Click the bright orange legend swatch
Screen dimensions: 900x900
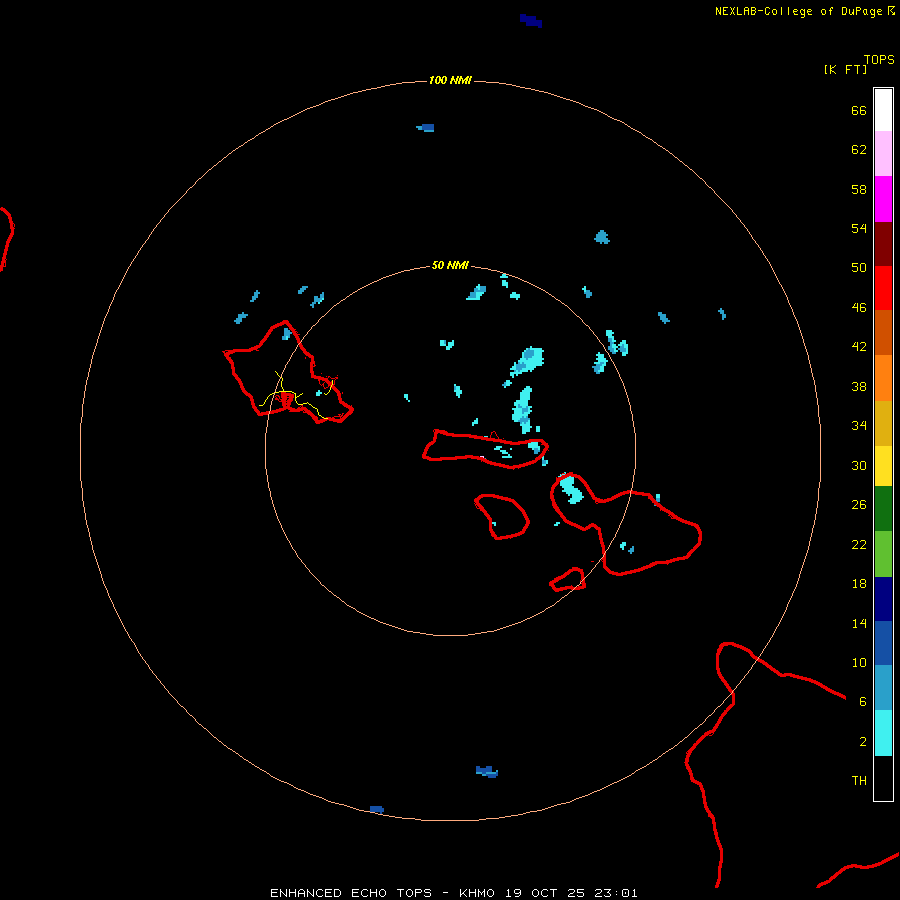(x=883, y=378)
